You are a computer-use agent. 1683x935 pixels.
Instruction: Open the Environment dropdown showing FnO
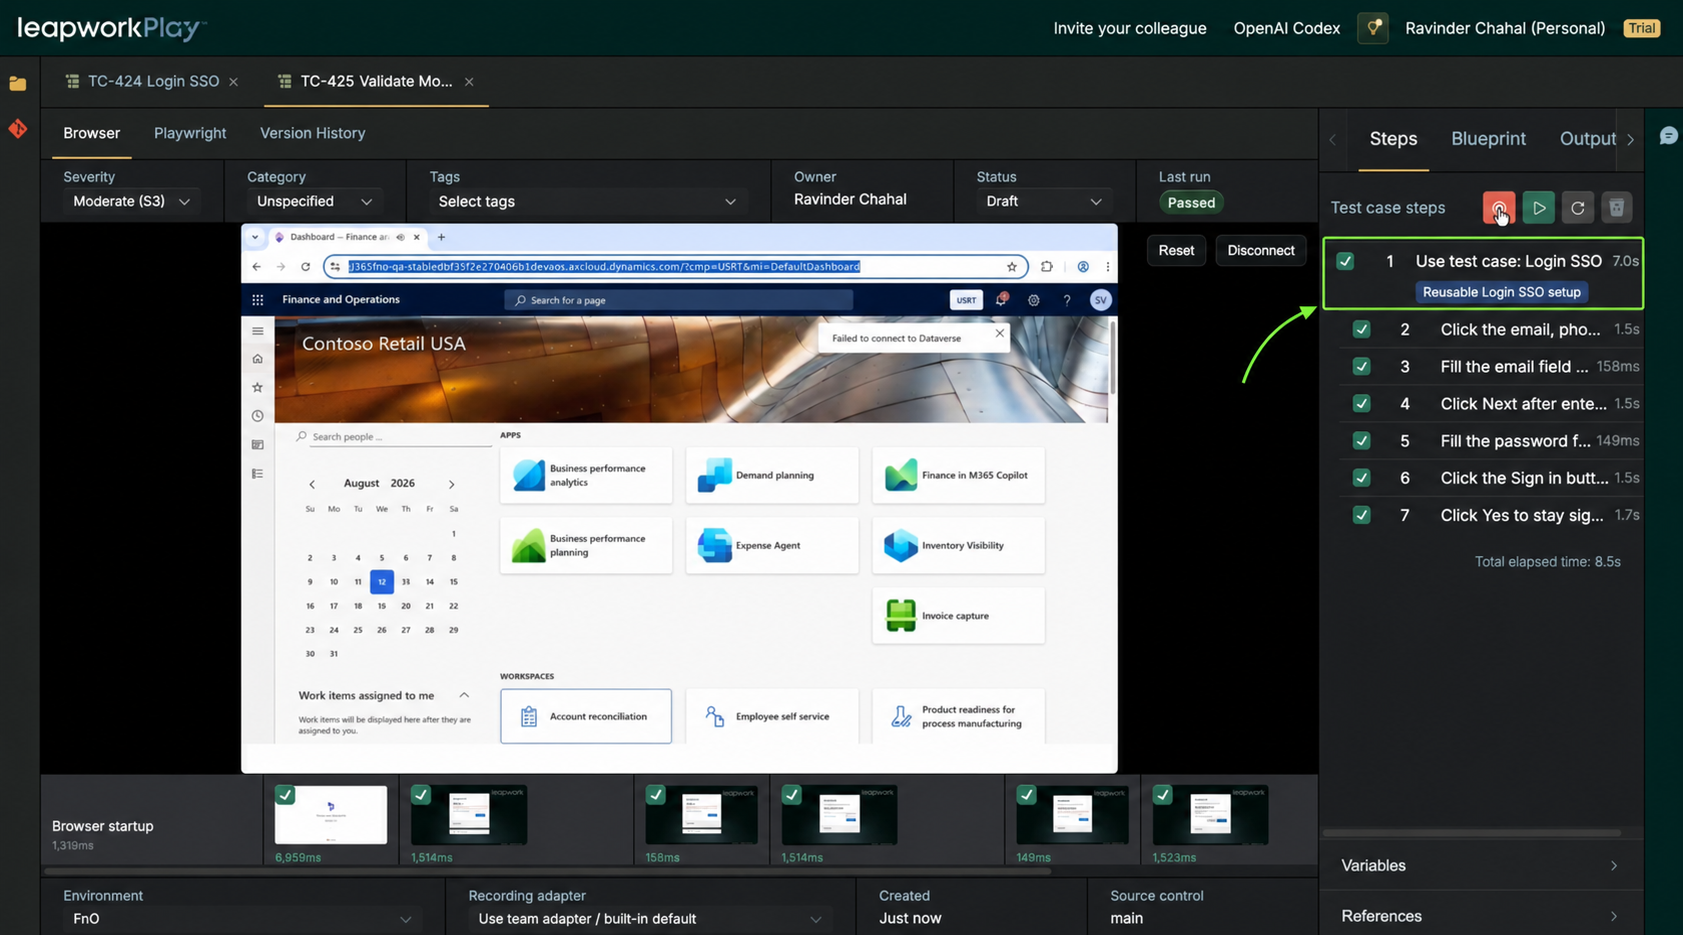click(x=241, y=919)
